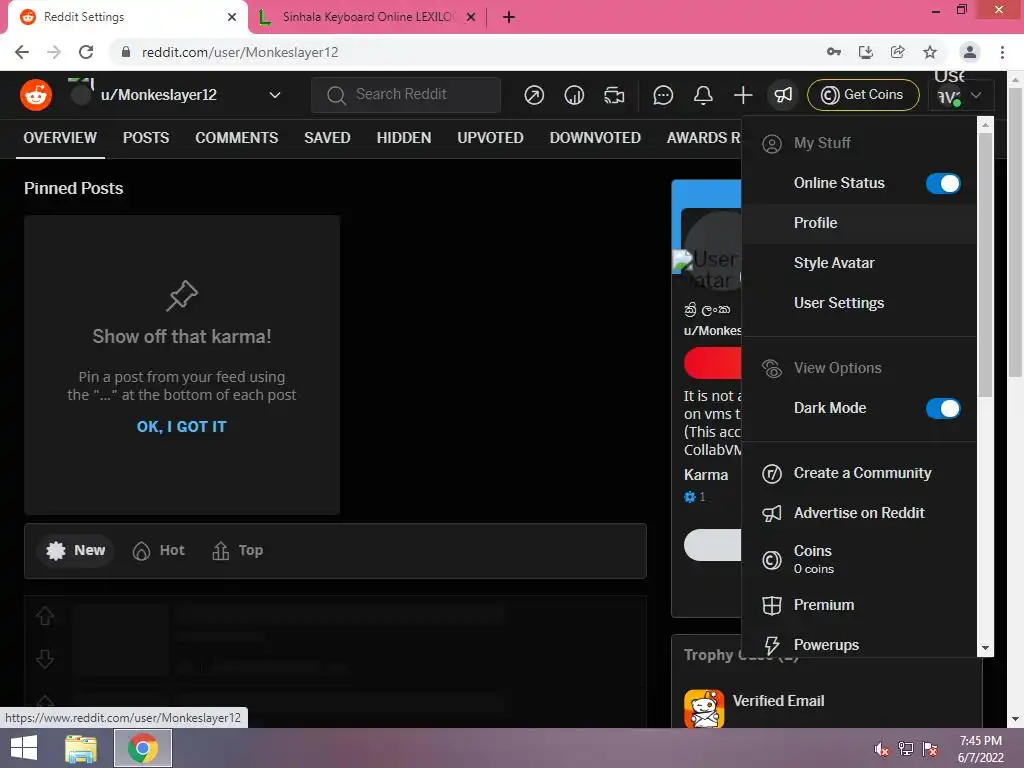Image resolution: width=1024 pixels, height=768 pixels.
Task: Toggle Dark Mode switch
Action: click(x=943, y=408)
